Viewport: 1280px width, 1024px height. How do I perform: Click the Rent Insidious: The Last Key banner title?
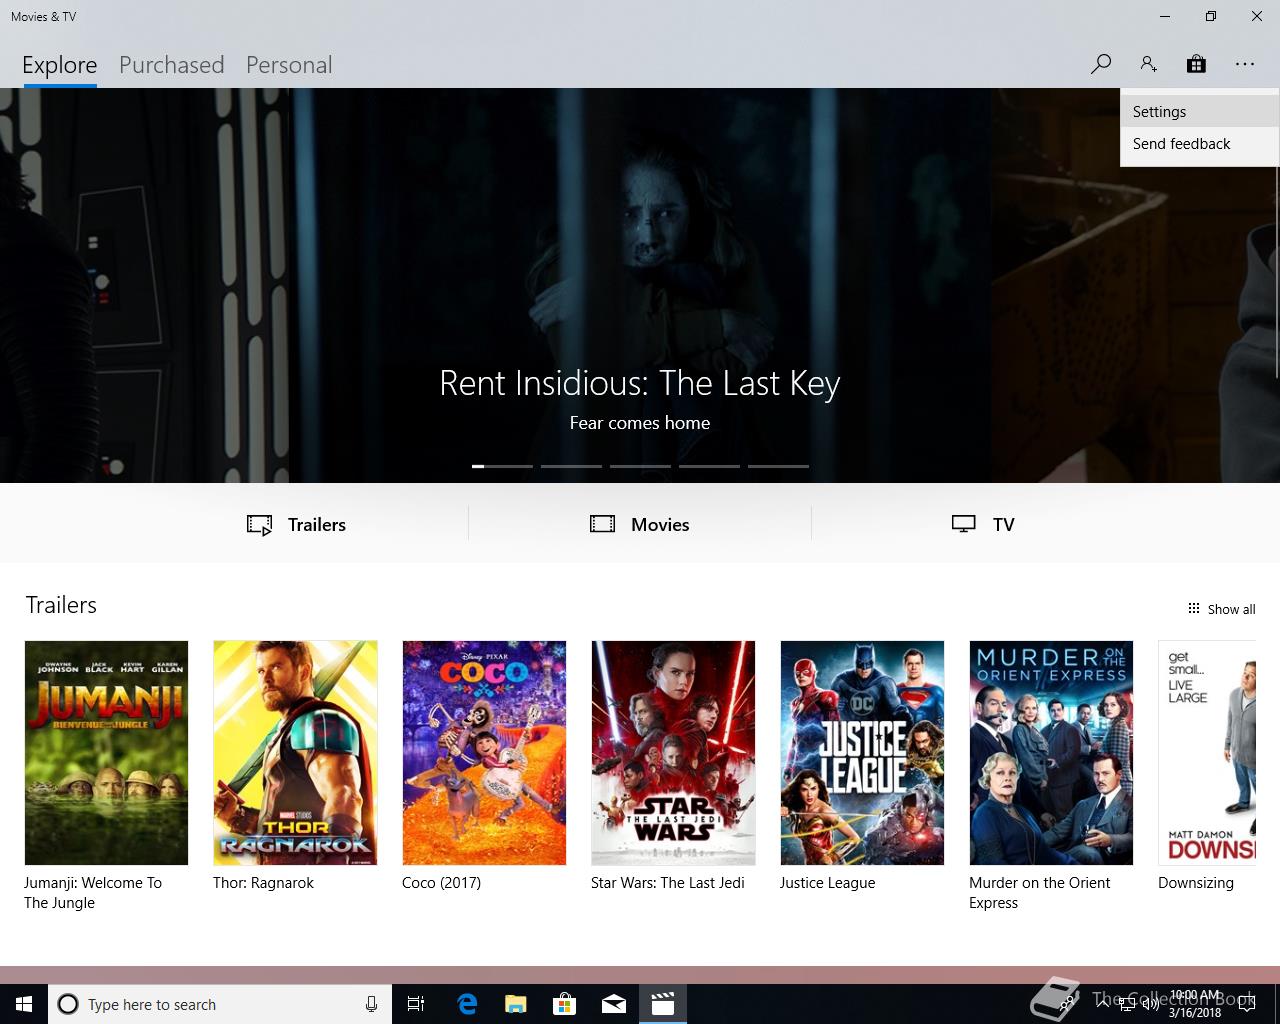click(640, 383)
